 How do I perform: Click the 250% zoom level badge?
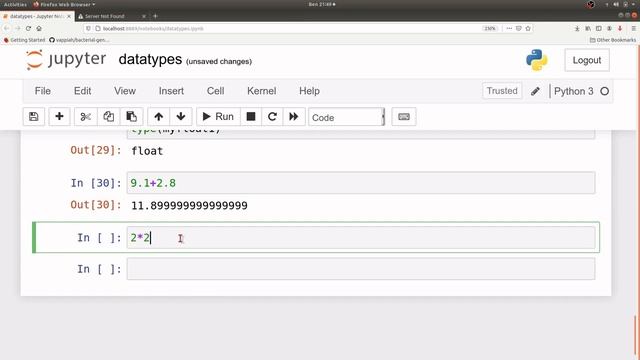490,29
